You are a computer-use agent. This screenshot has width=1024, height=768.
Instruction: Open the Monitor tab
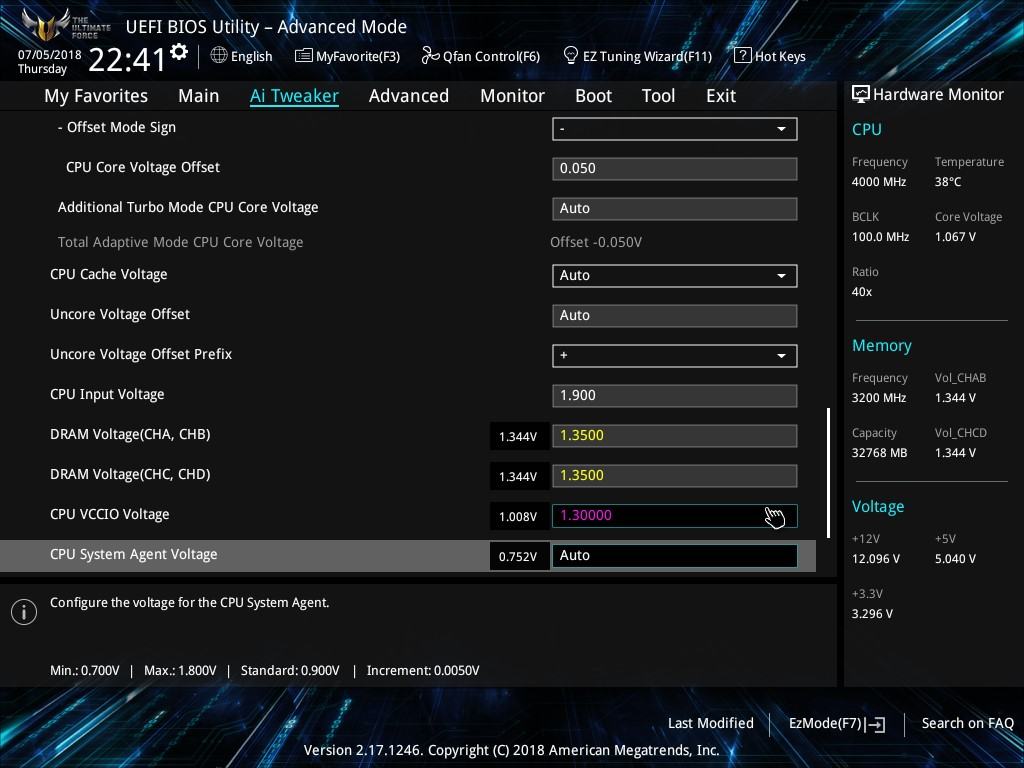coord(512,96)
